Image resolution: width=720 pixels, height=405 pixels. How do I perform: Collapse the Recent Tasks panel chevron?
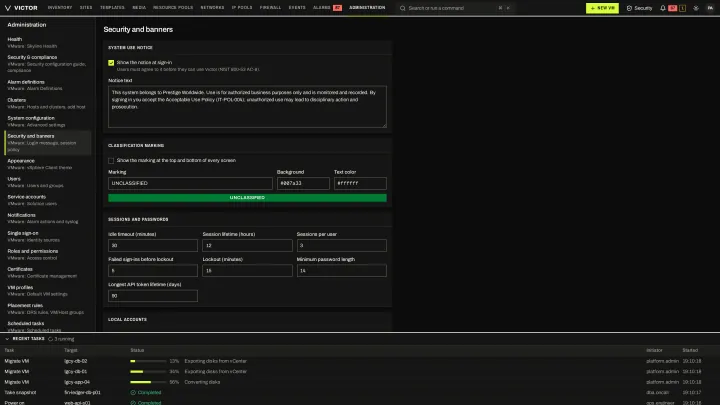click(x=7, y=339)
